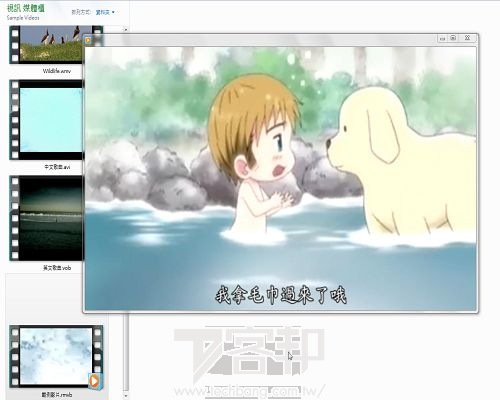Click the scroll-down arrow of the library scrollbar
This screenshot has height=400, width=500.
[126, 396]
